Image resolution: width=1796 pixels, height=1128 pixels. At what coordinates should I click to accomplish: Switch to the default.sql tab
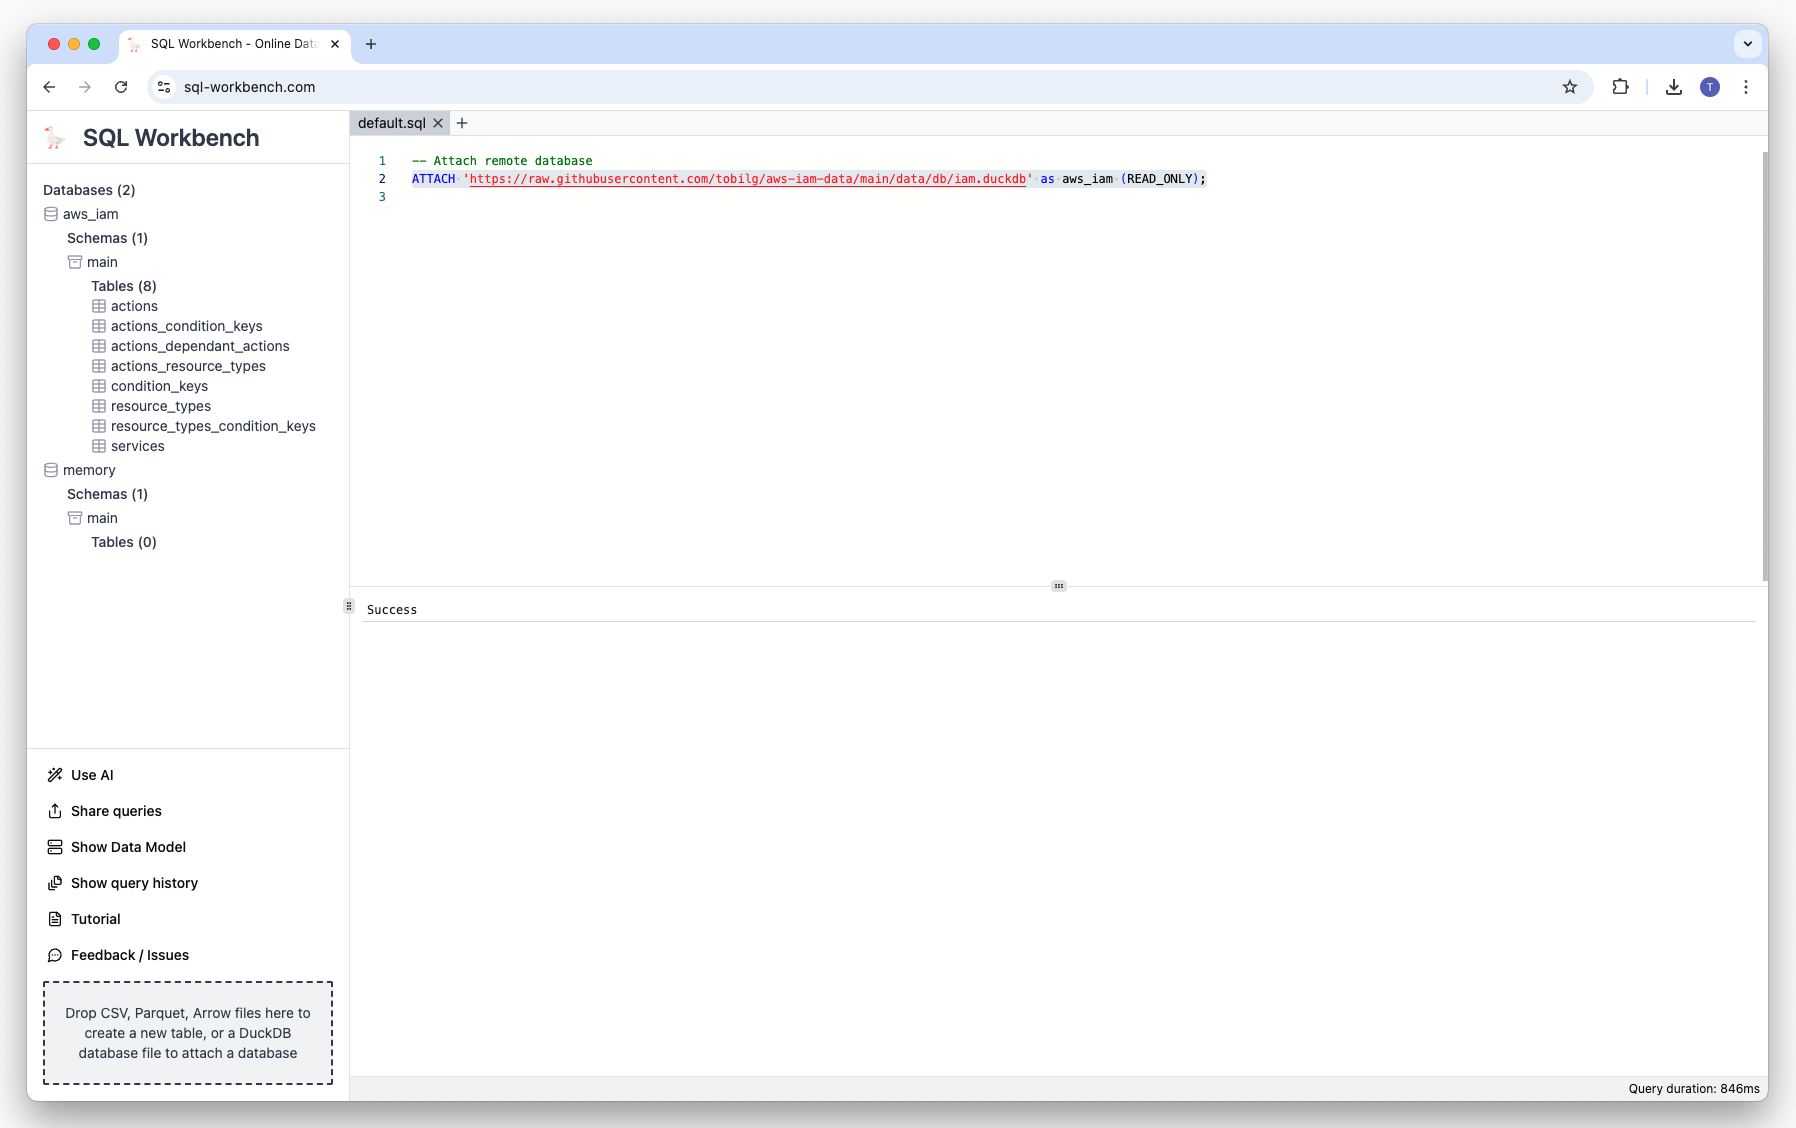coord(394,123)
